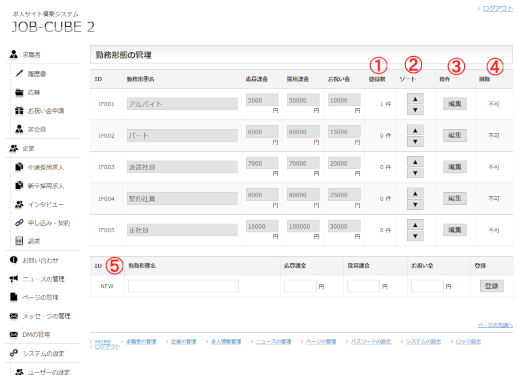Open 求人情報管理 footer link
Viewport: 518px width, 375px height.
coord(226,341)
